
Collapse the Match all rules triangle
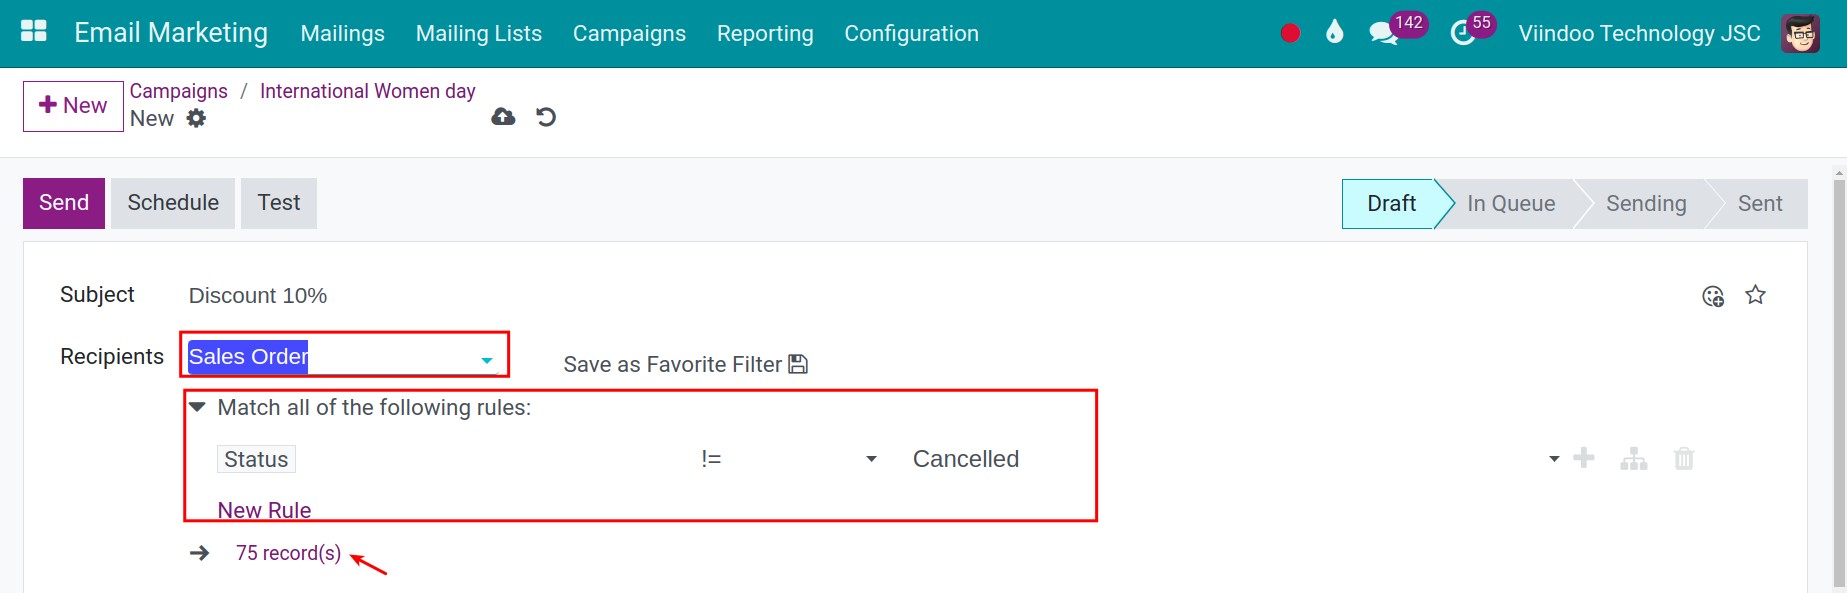pyautogui.click(x=198, y=407)
